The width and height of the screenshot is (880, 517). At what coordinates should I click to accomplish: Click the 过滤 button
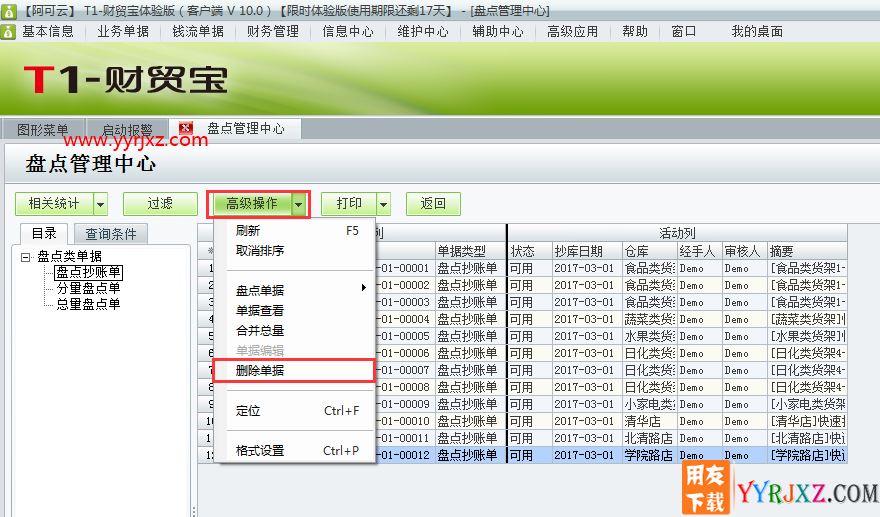click(160, 204)
